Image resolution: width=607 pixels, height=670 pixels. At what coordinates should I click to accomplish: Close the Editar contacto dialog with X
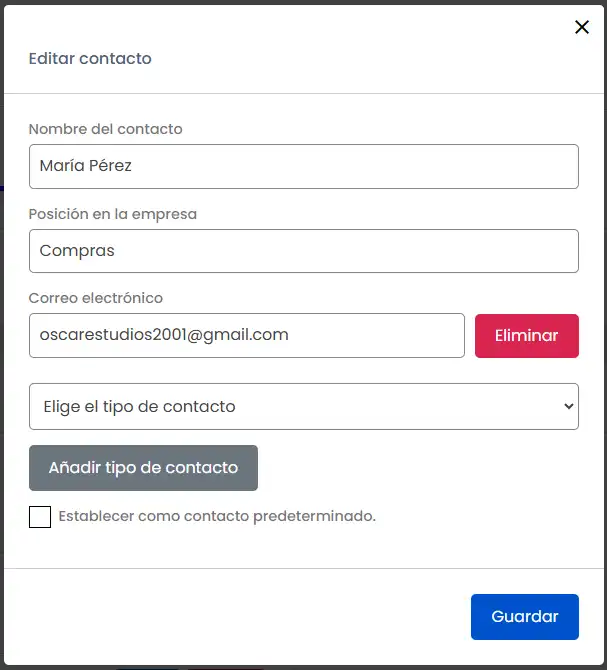(582, 28)
